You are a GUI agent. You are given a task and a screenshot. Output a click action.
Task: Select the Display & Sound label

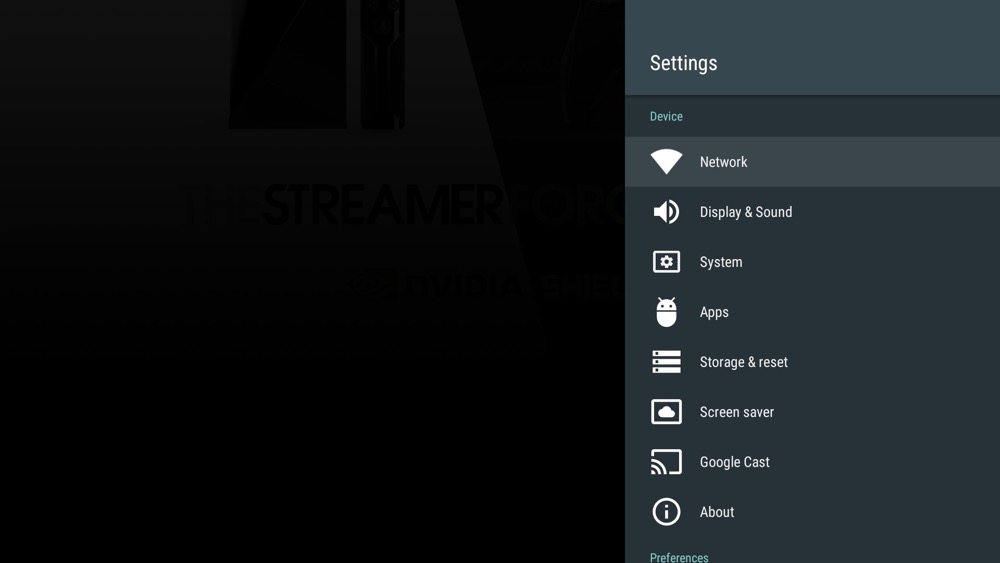point(745,212)
